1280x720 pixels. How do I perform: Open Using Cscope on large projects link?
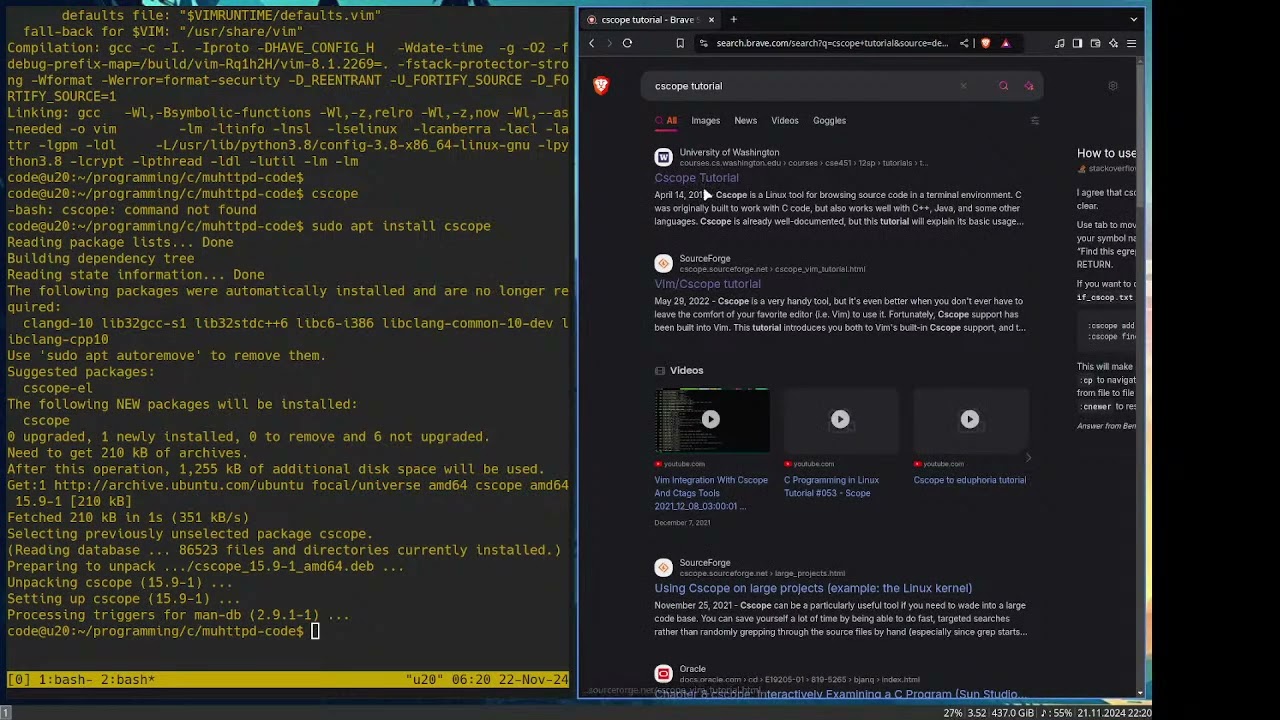click(813, 588)
